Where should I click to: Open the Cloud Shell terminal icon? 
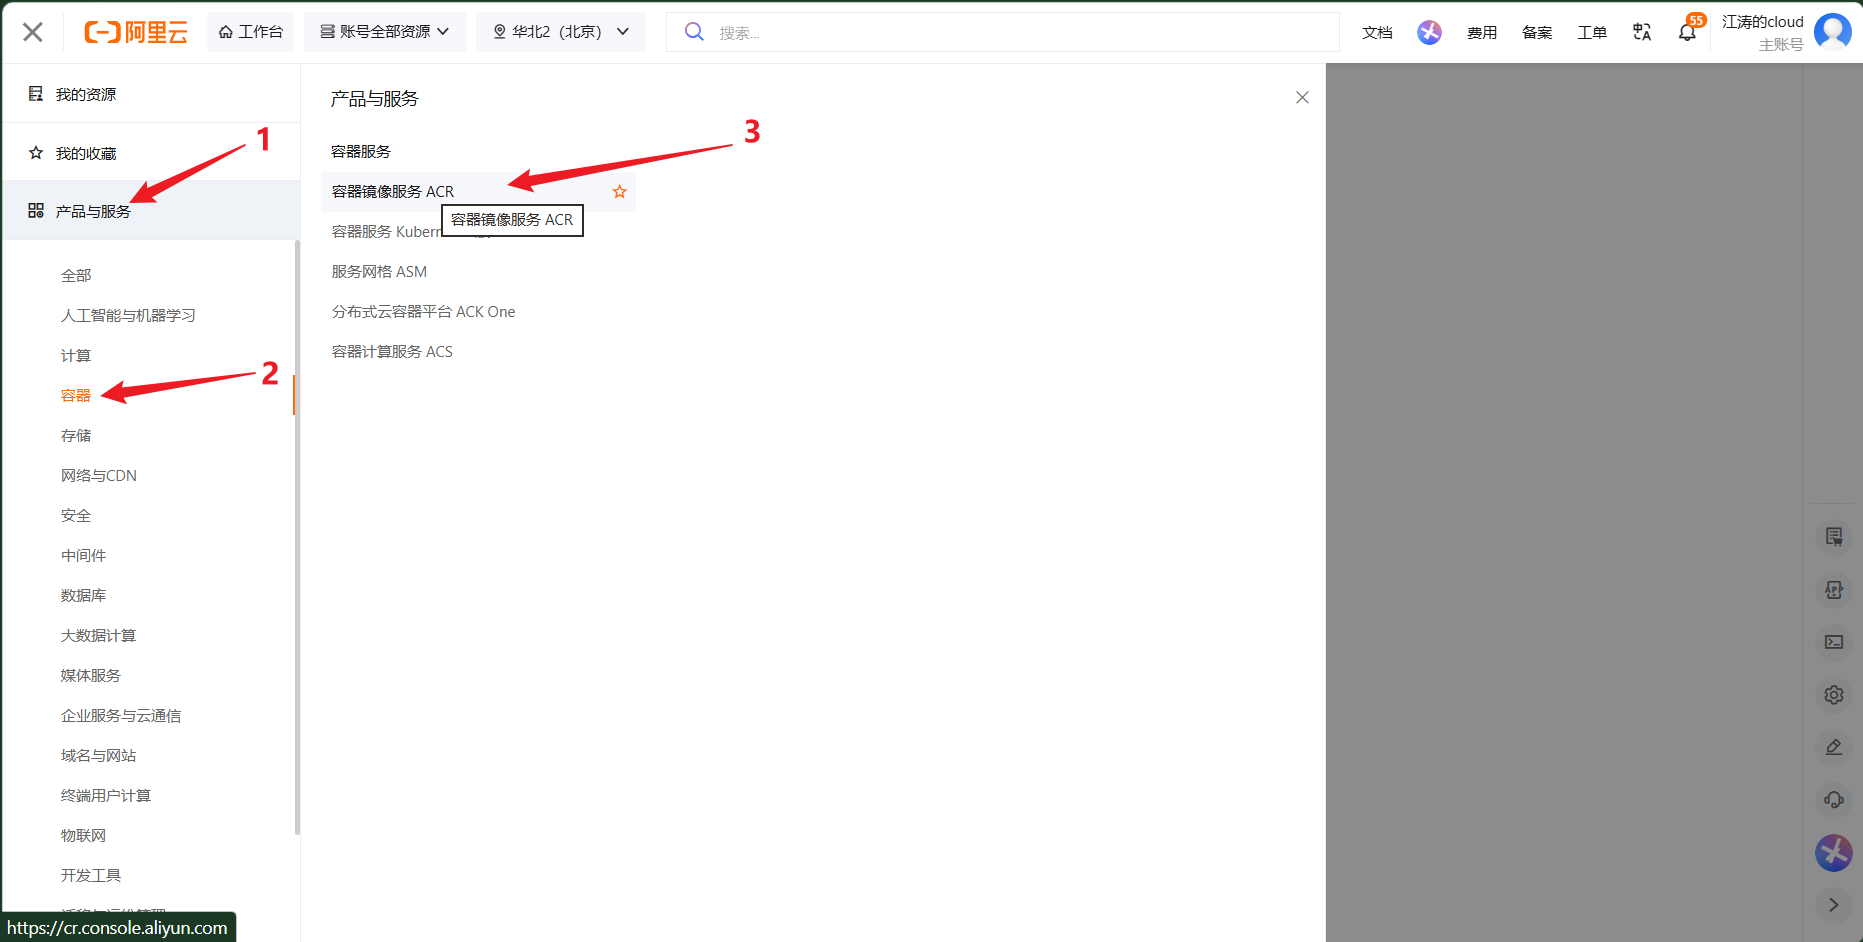pyautogui.click(x=1834, y=642)
